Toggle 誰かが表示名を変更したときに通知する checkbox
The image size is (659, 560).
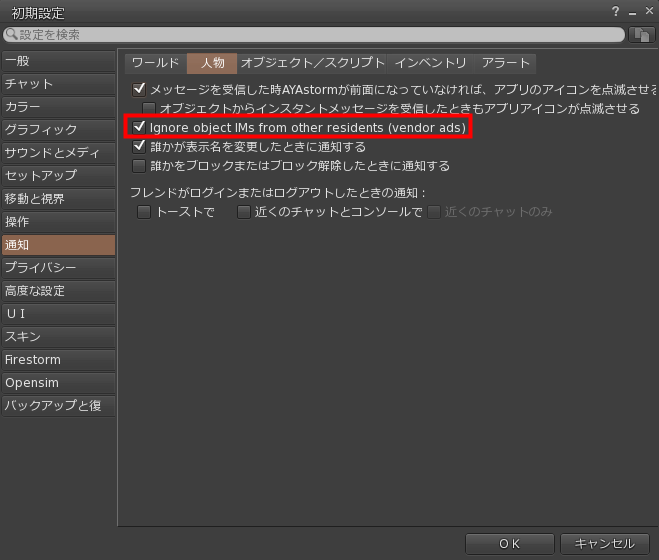(139, 146)
